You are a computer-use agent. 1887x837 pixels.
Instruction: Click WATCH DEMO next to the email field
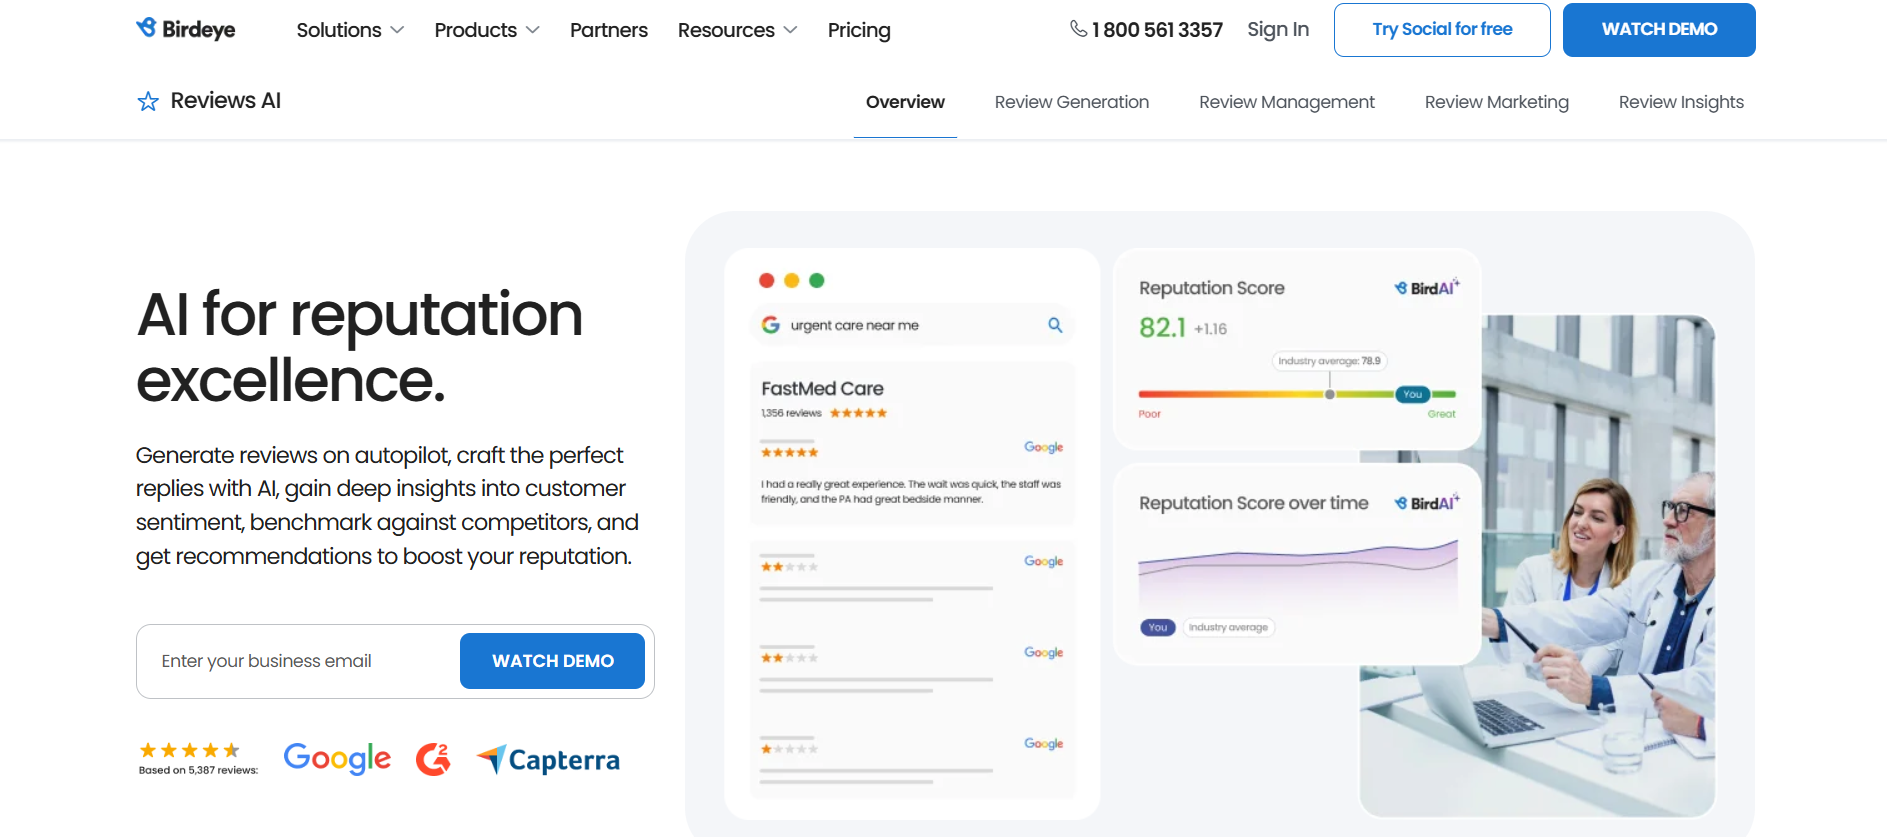(x=552, y=661)
